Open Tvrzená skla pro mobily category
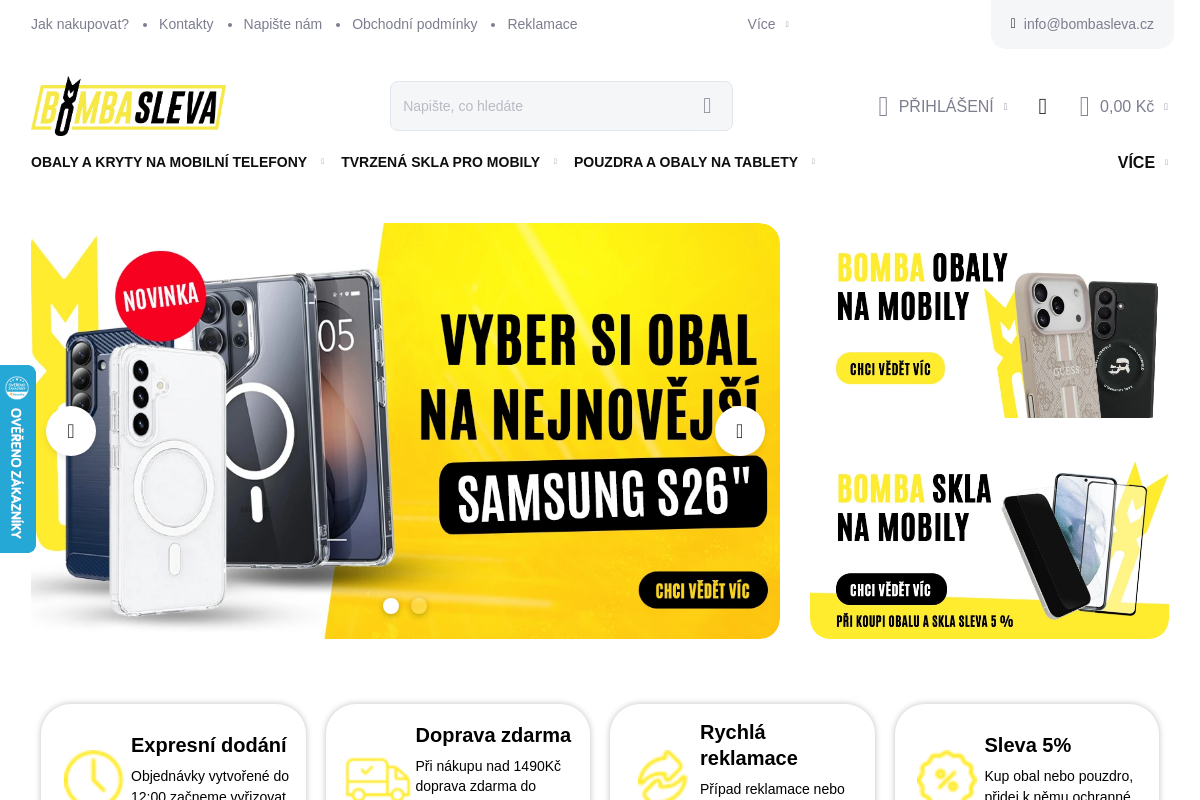Screen dimensions: 1200x800 (x=440, y=162)
